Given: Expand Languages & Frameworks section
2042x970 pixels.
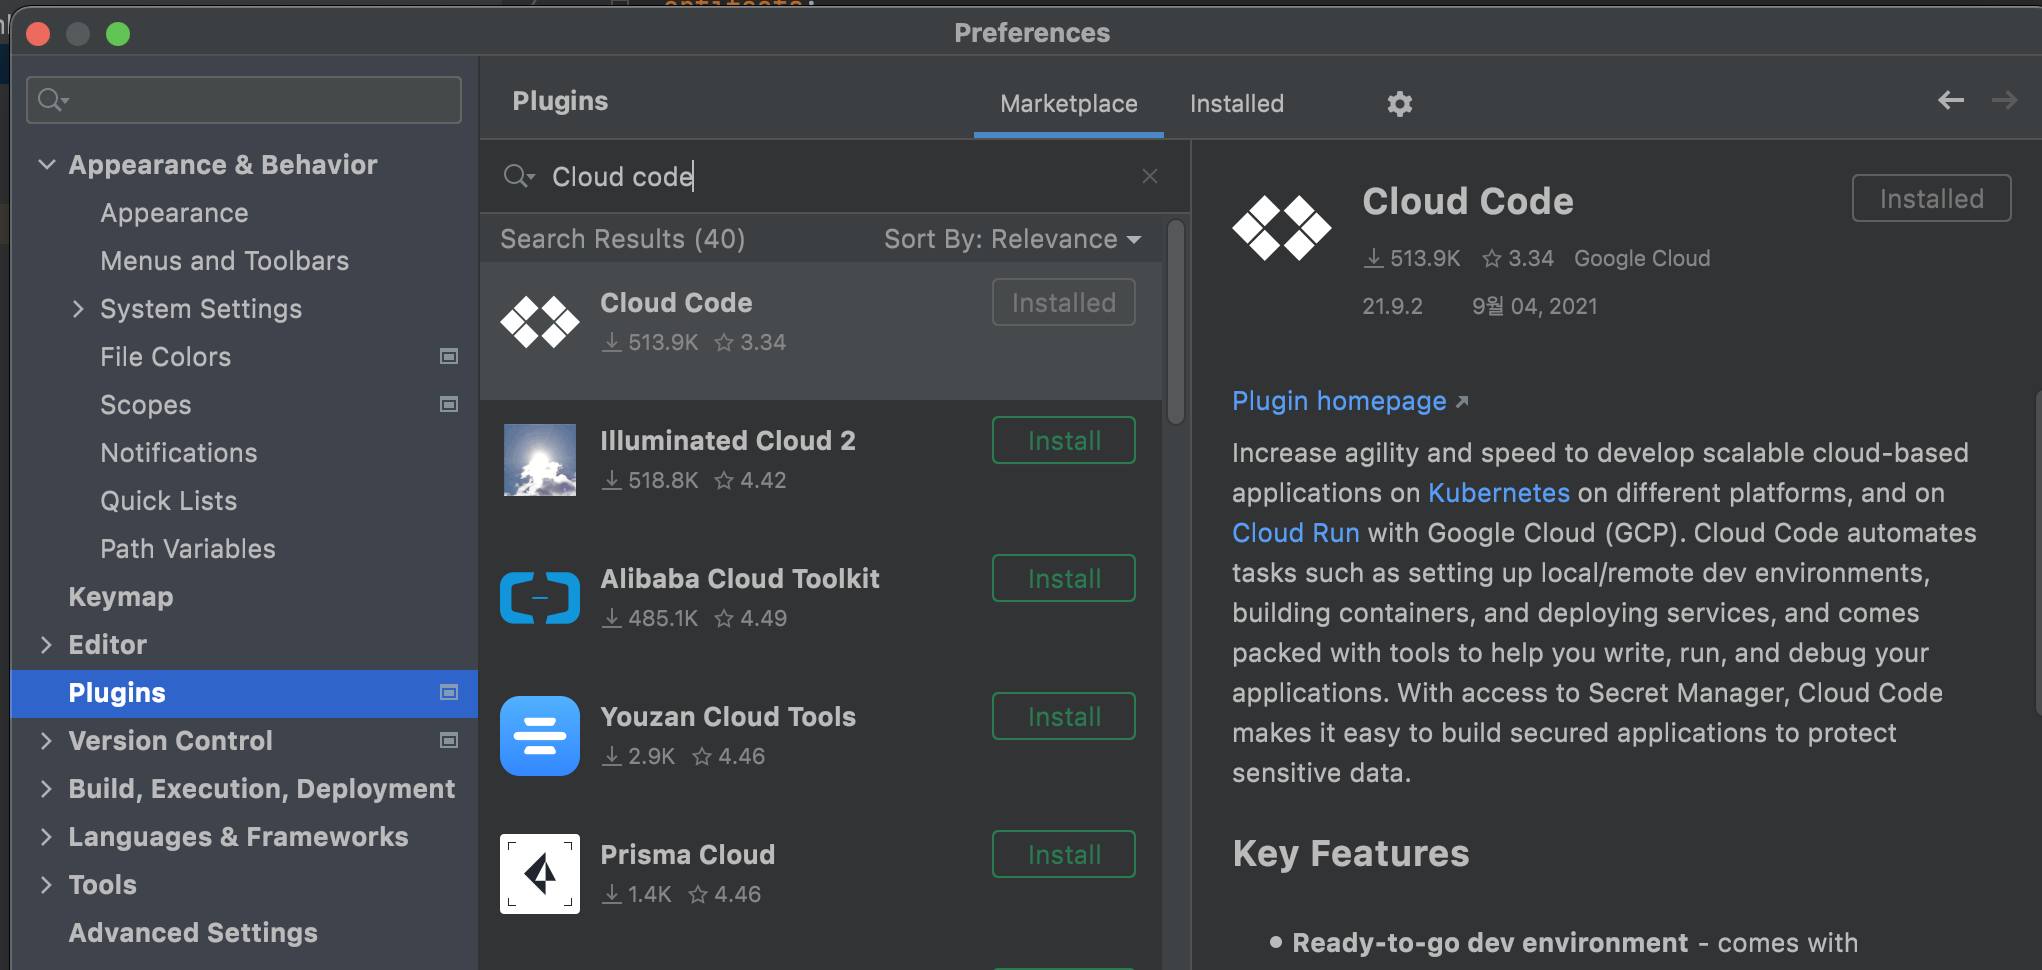Looking at the screenshot, I should point(46,837).
